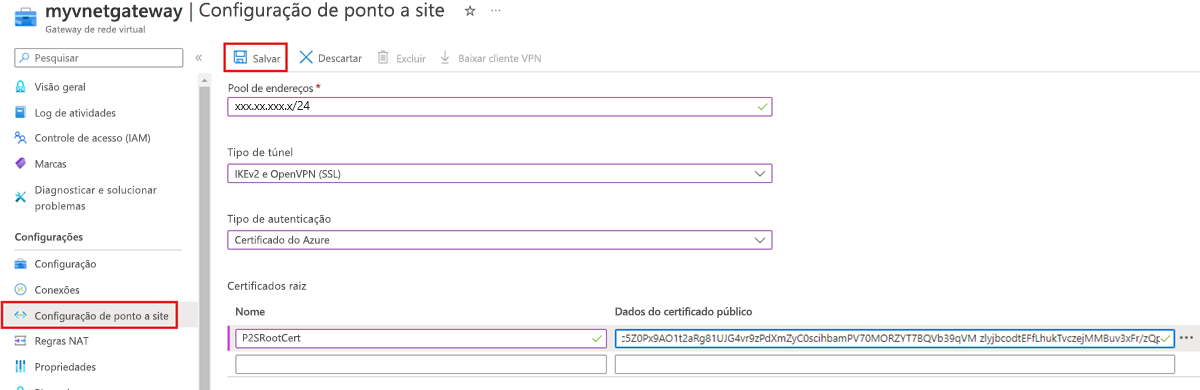This screenshot has height=390, width=1200.
Task: Click the P2SRootCert name field
Action: click(421, 338)
